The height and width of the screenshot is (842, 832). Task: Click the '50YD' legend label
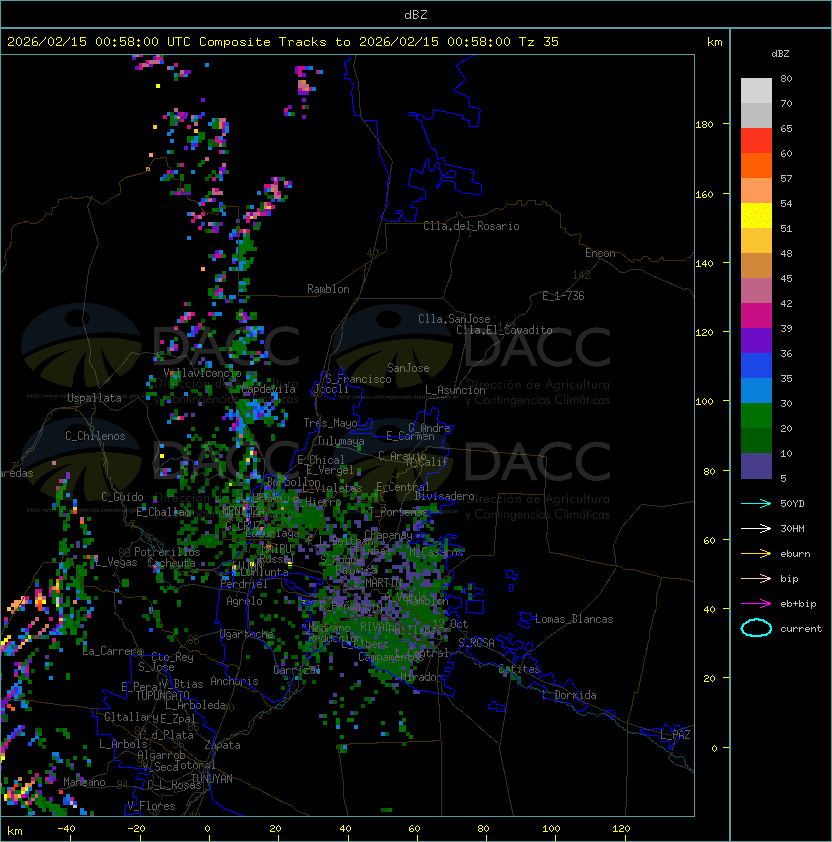[792, 504]
